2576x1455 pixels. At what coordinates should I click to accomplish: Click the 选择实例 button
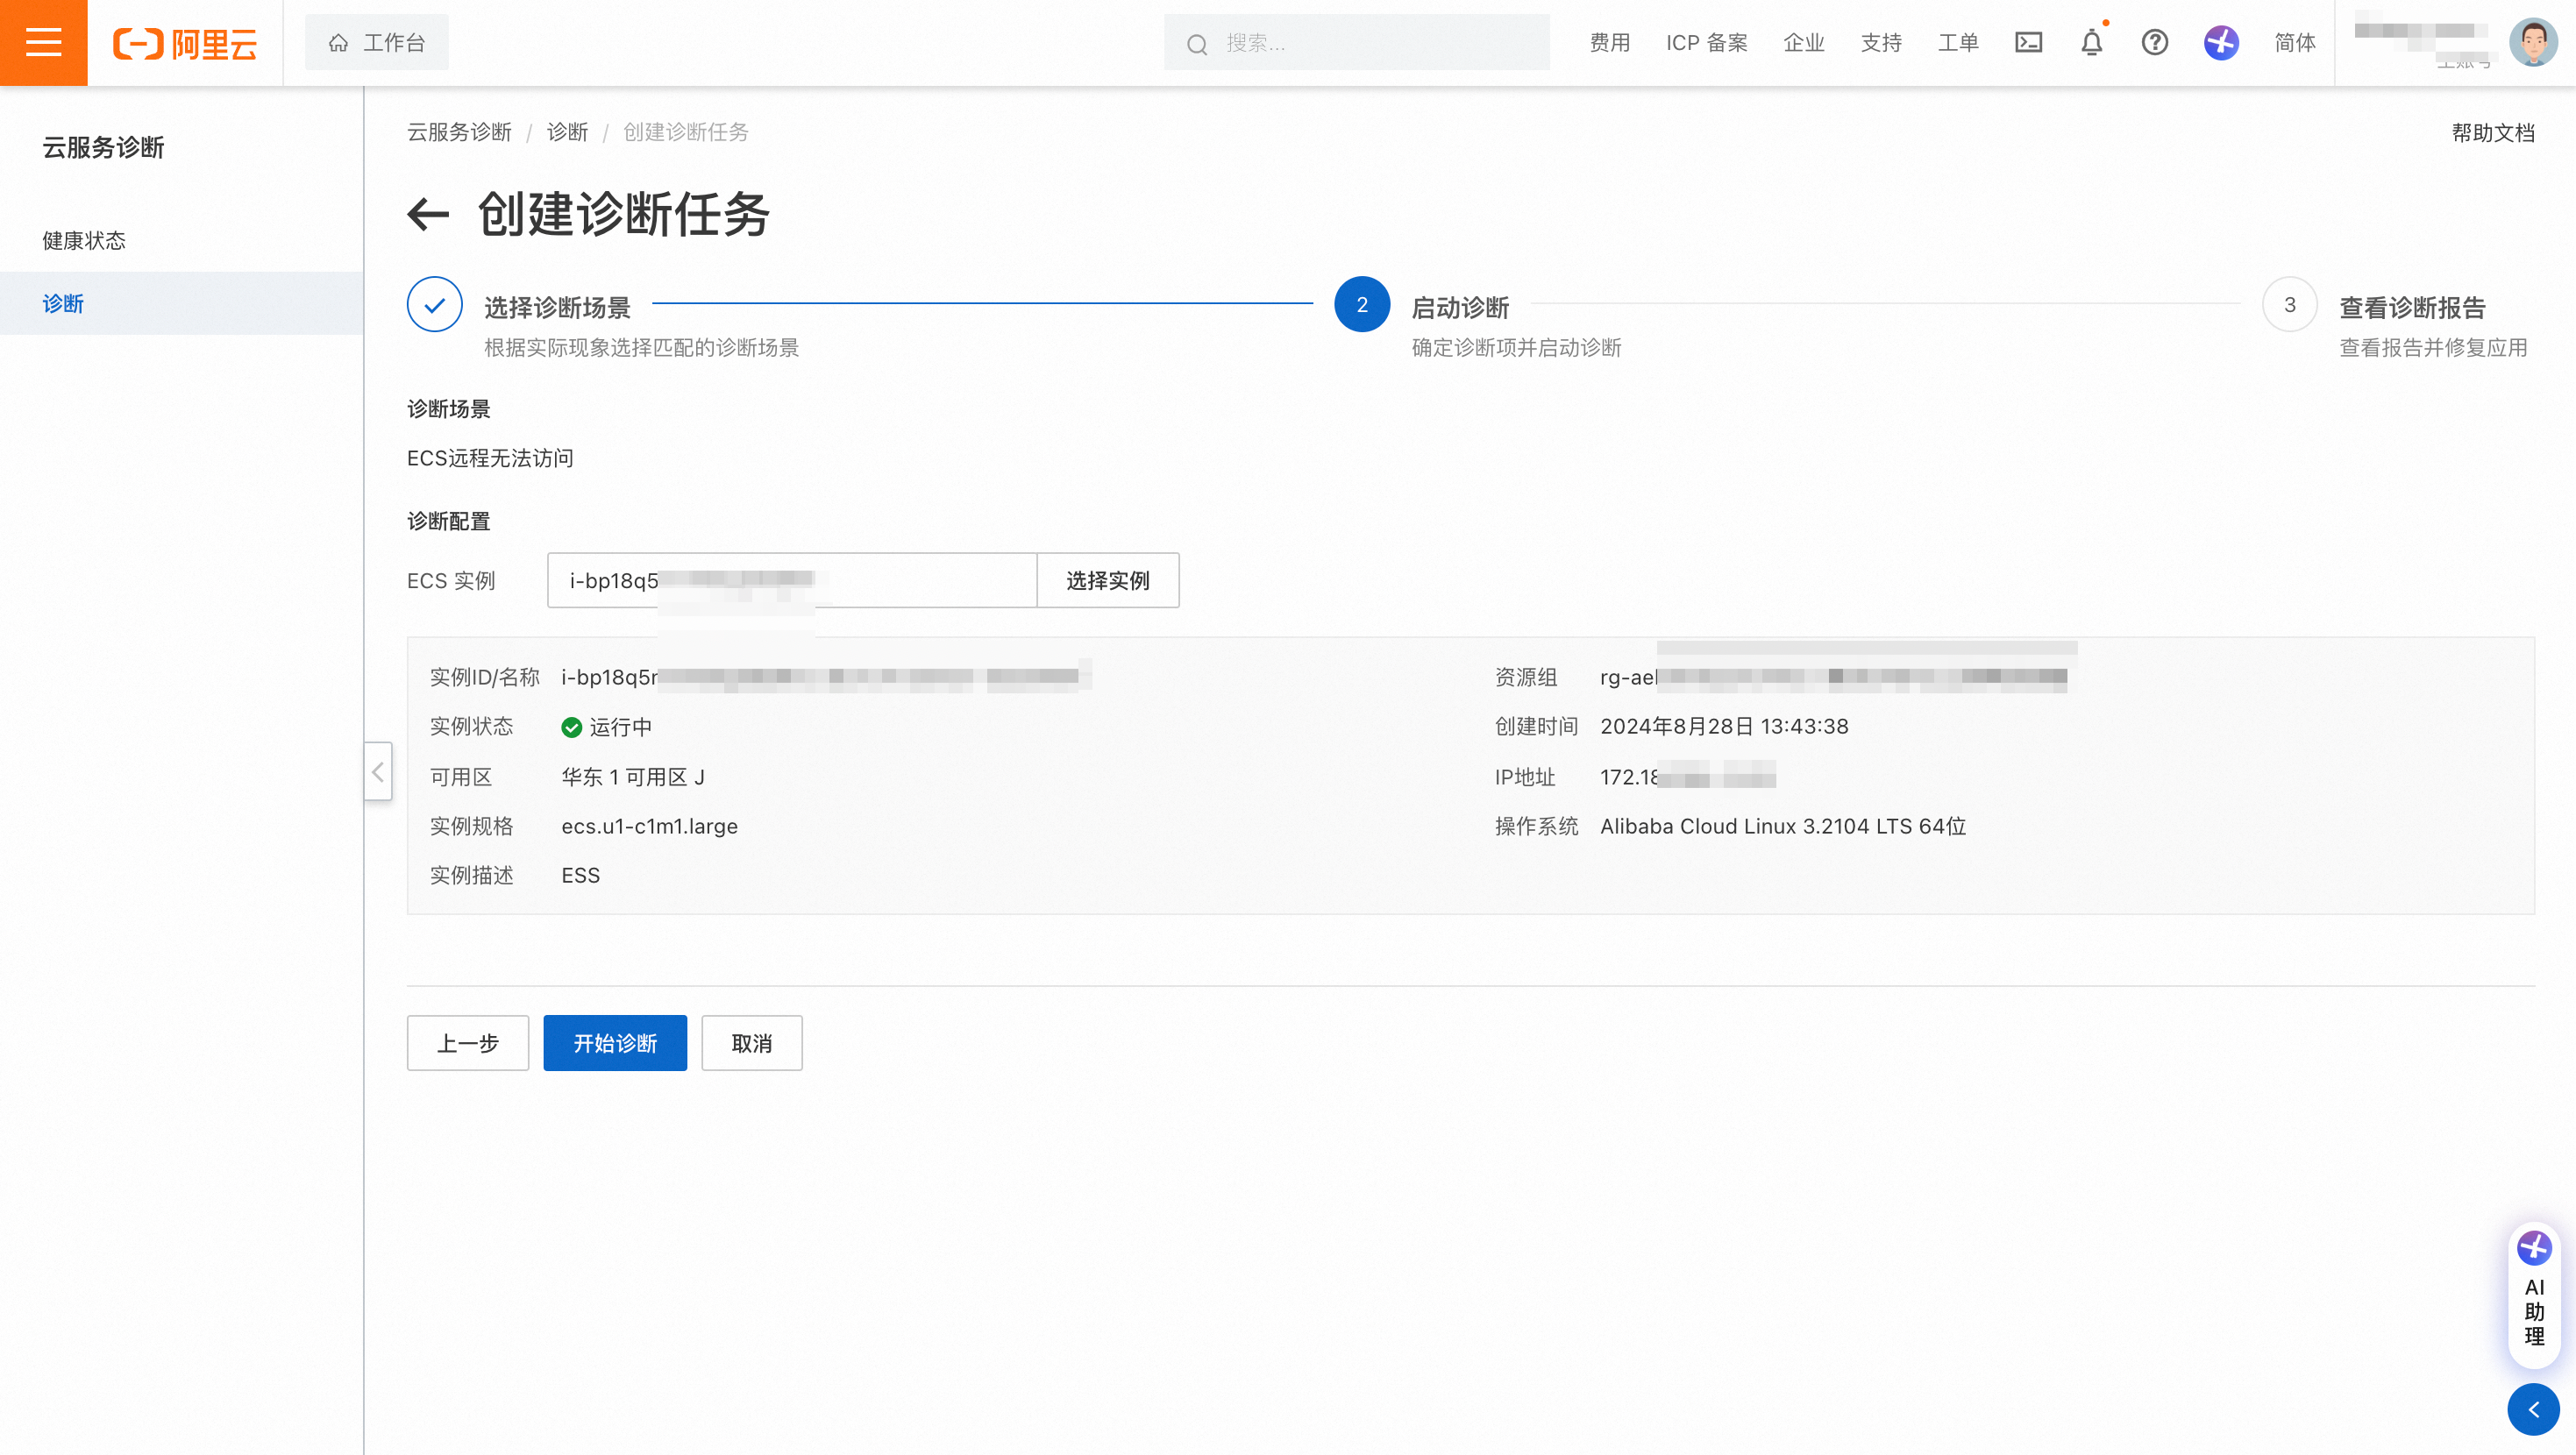pos(1108,580)
